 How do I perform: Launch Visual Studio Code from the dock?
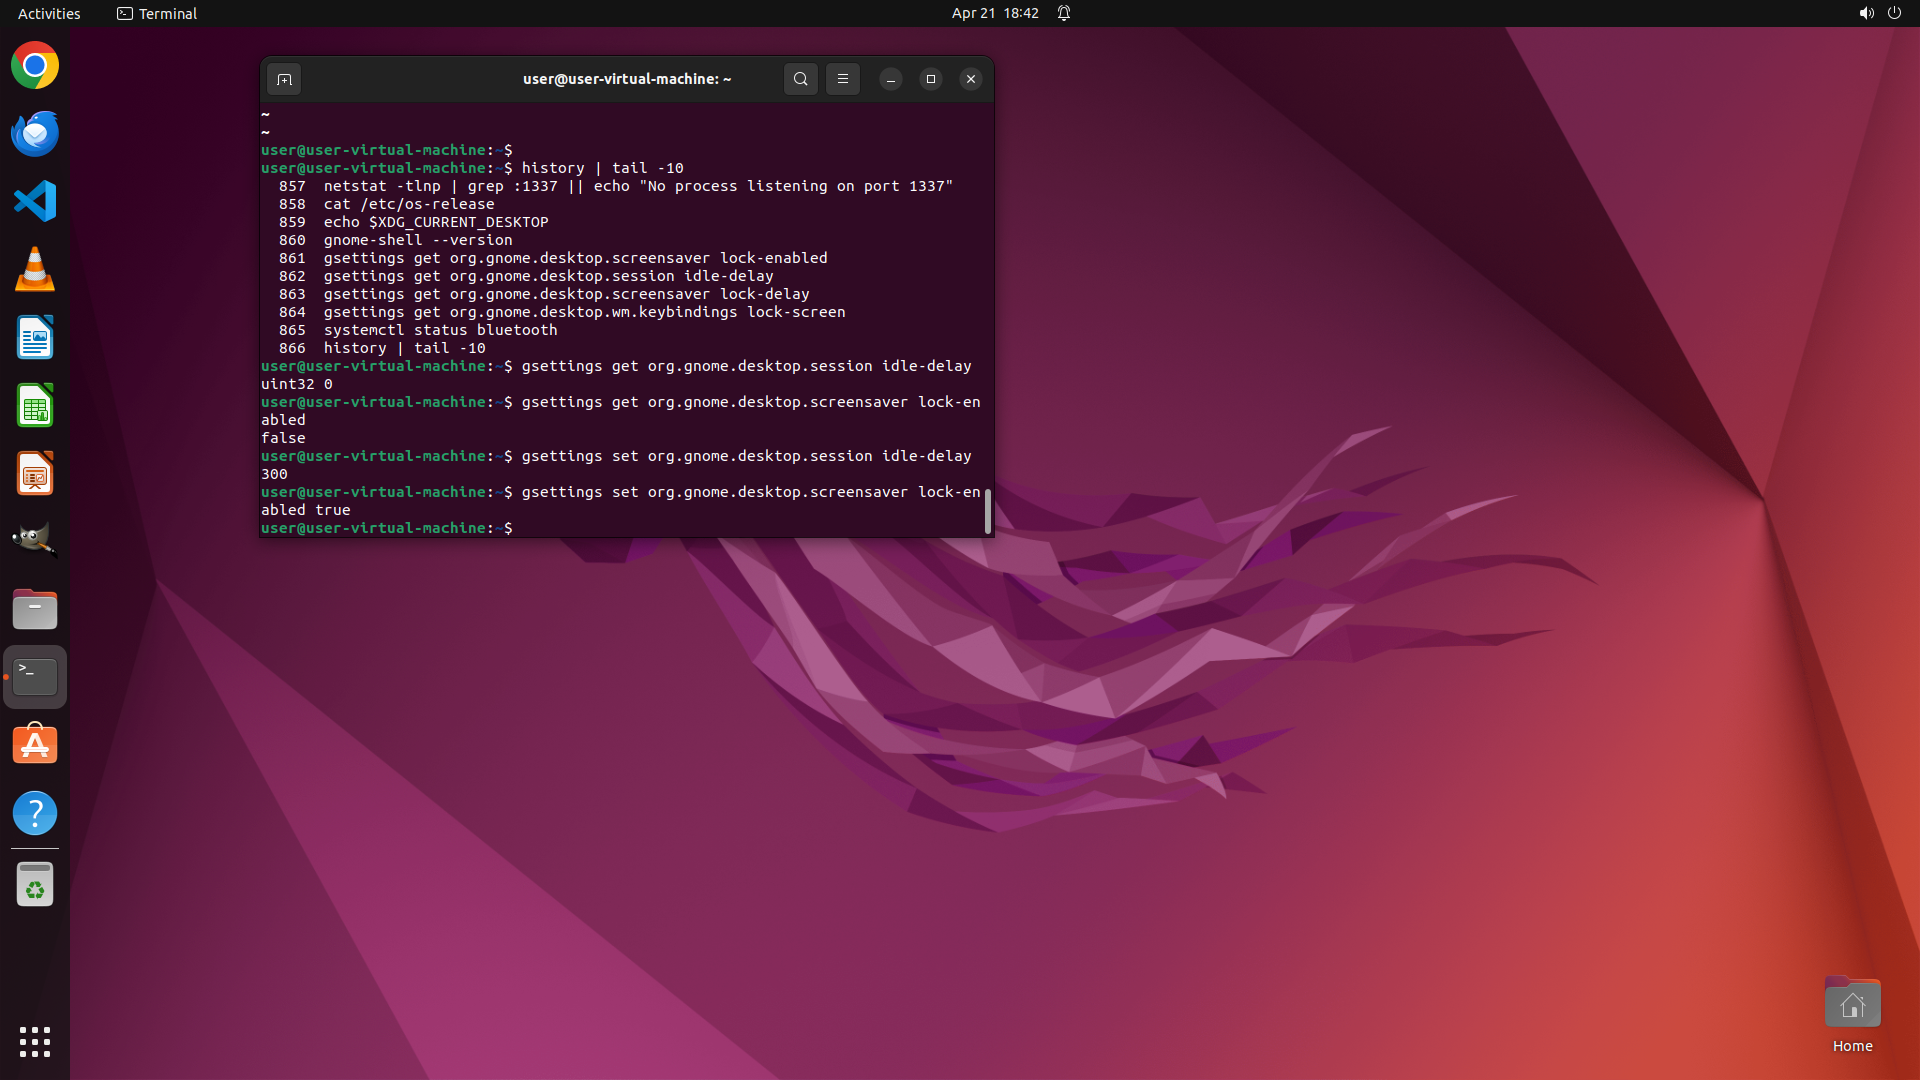click(35, 202)
